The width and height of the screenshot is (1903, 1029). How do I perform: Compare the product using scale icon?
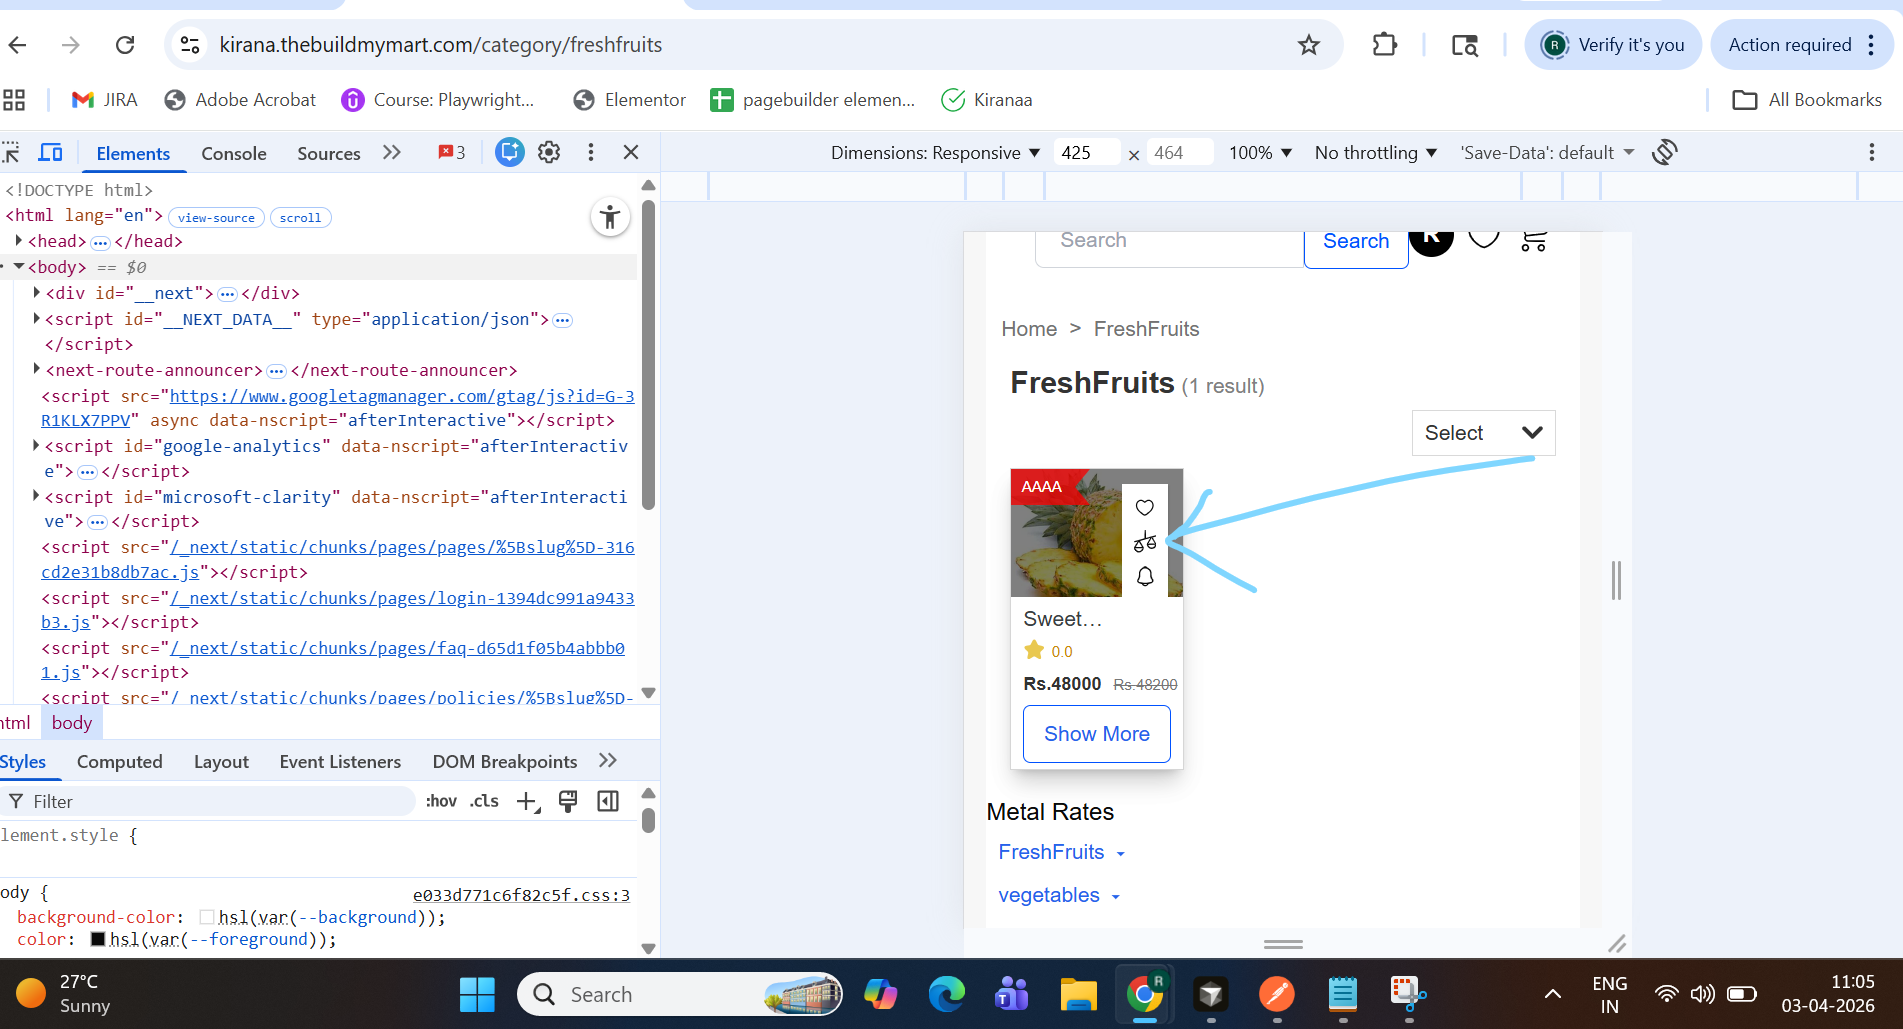pyautogui.click(x=1145, y=542)
